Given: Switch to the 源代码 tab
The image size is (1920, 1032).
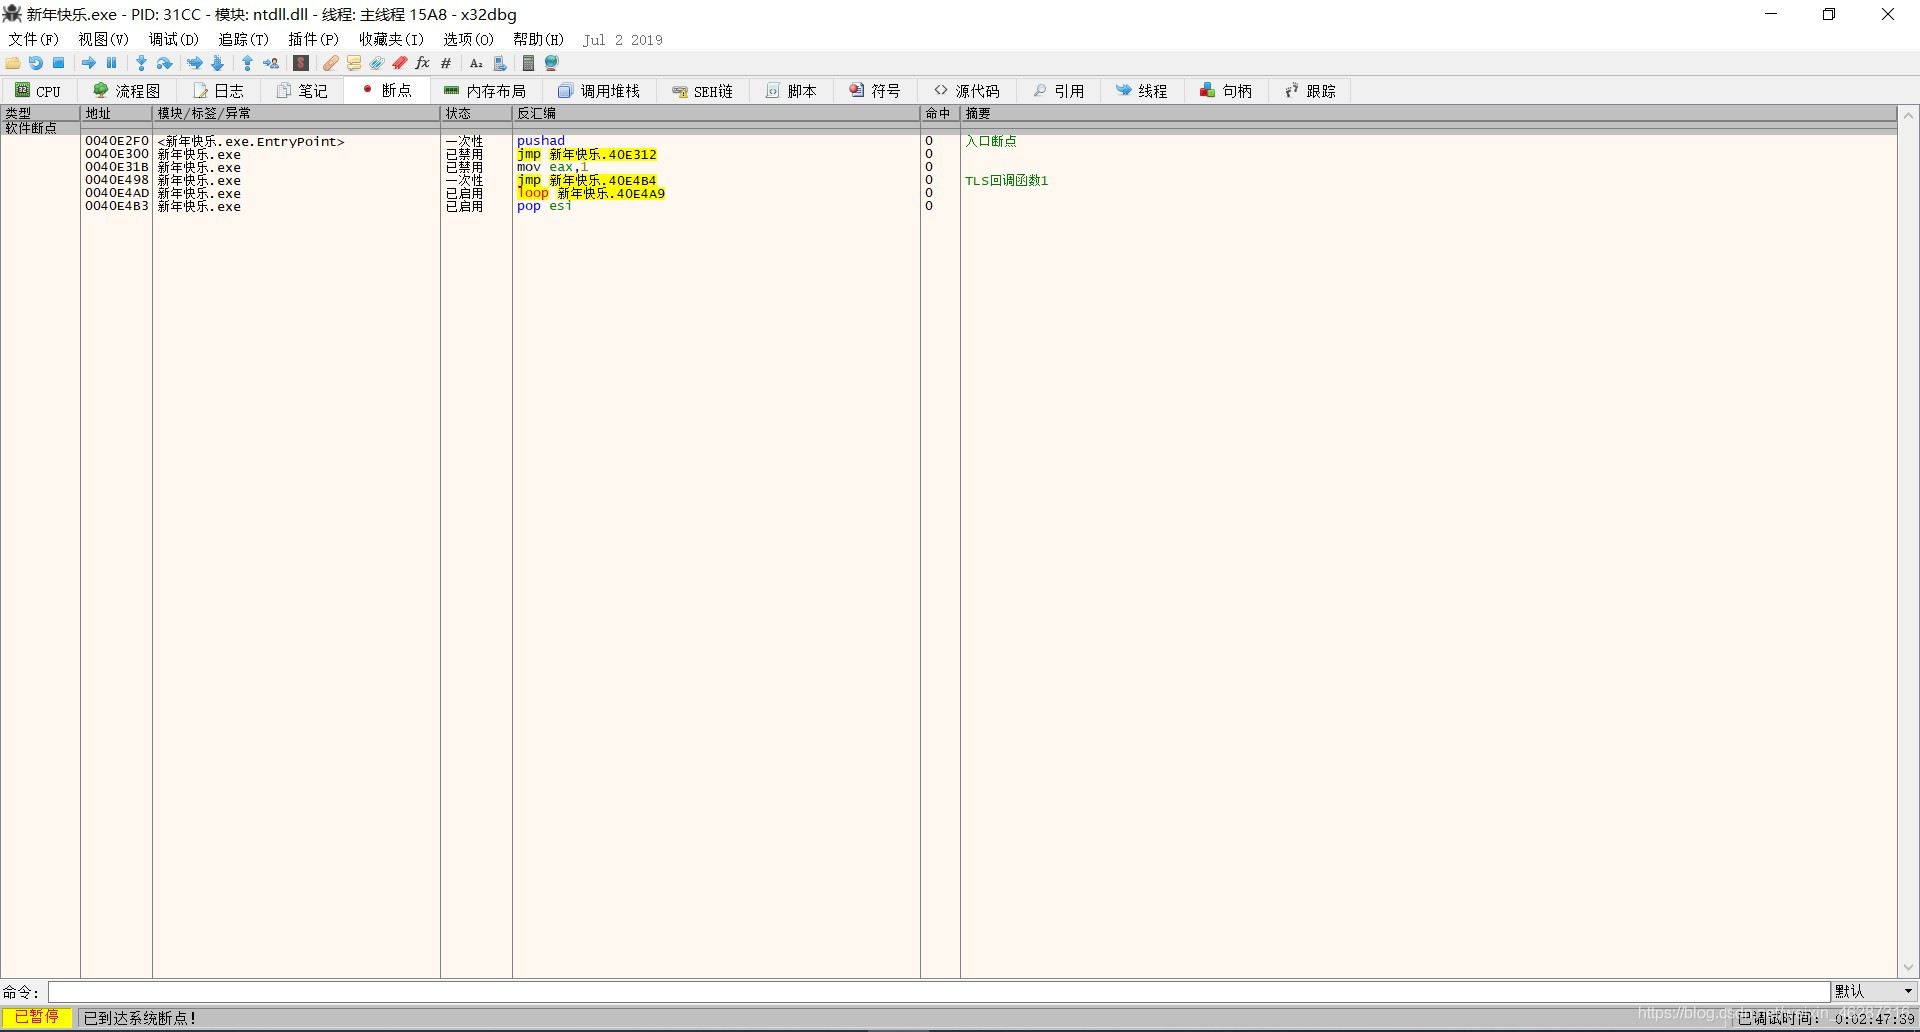Looking at the screenshot, I should click(x=967, y=91).
